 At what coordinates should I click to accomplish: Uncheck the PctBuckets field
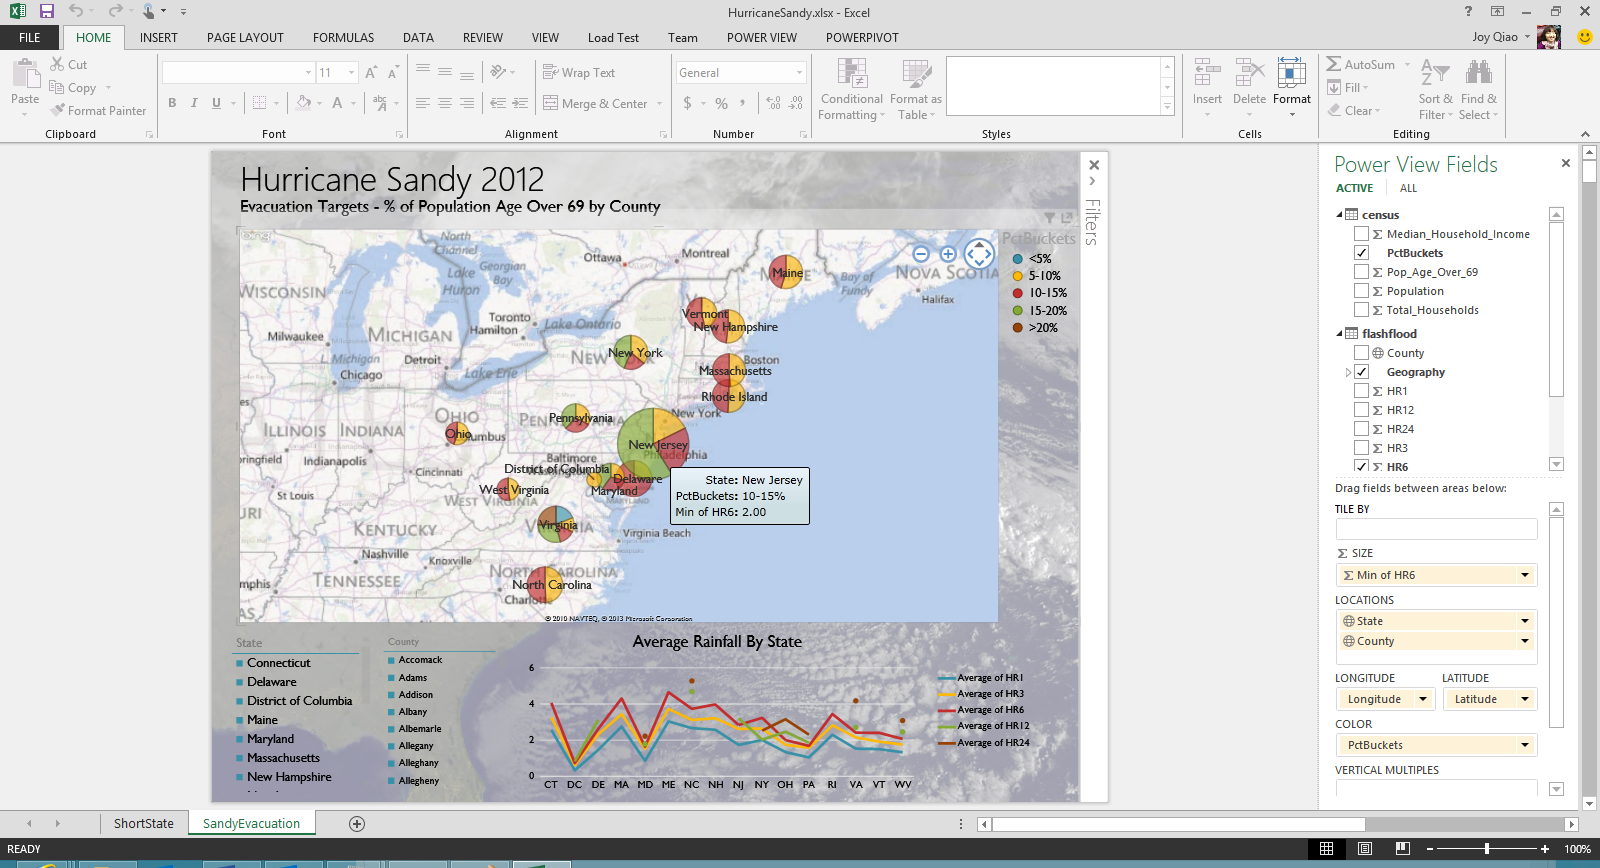pos(1361,253)
